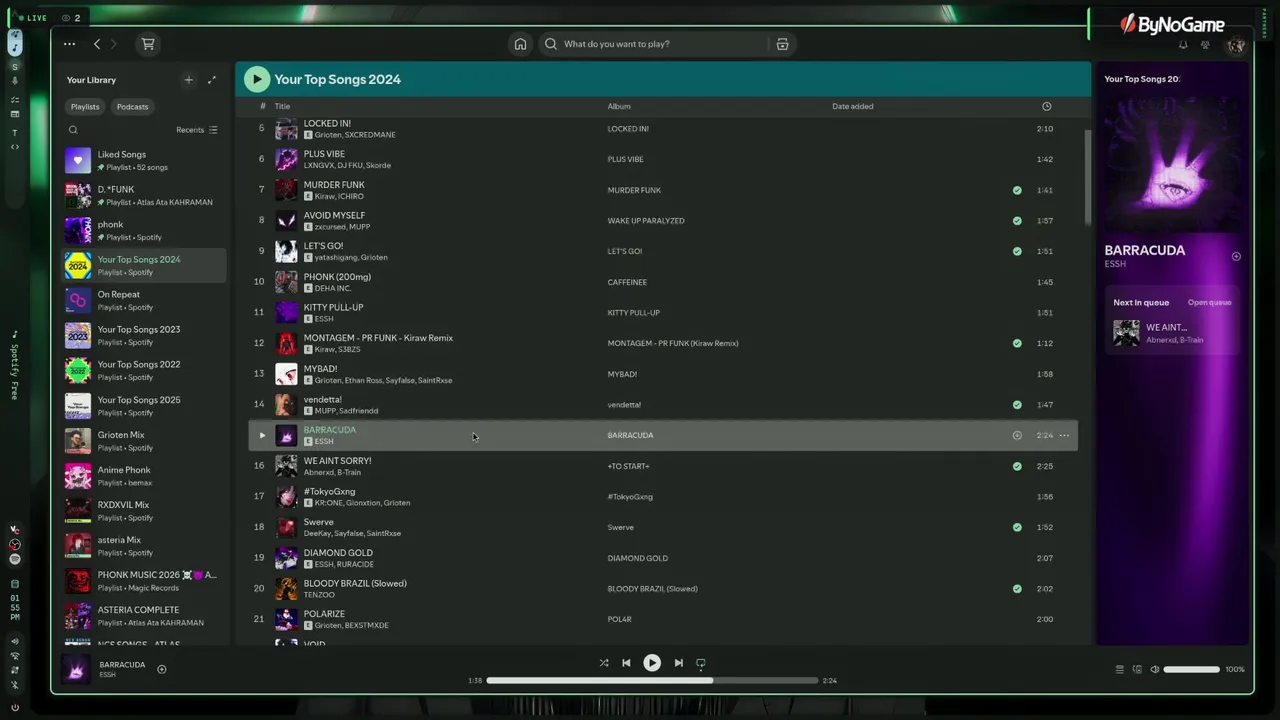The image size is (1280, 720).
Task: Sort tracks by Album column header
Action: (619, 106)
